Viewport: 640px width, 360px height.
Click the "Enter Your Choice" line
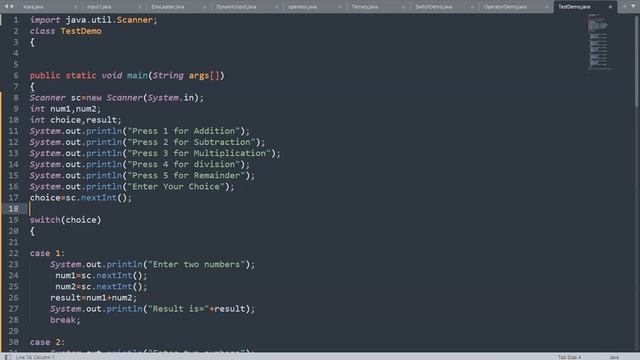132,187
